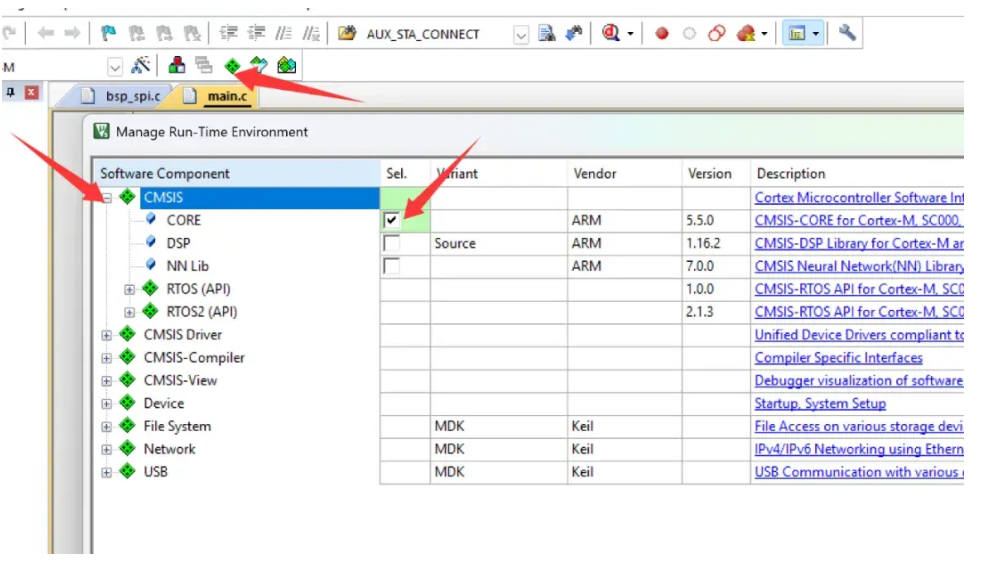
Task: Click the Options for Target magic wand icon
Action: click(x=141, y=66)
